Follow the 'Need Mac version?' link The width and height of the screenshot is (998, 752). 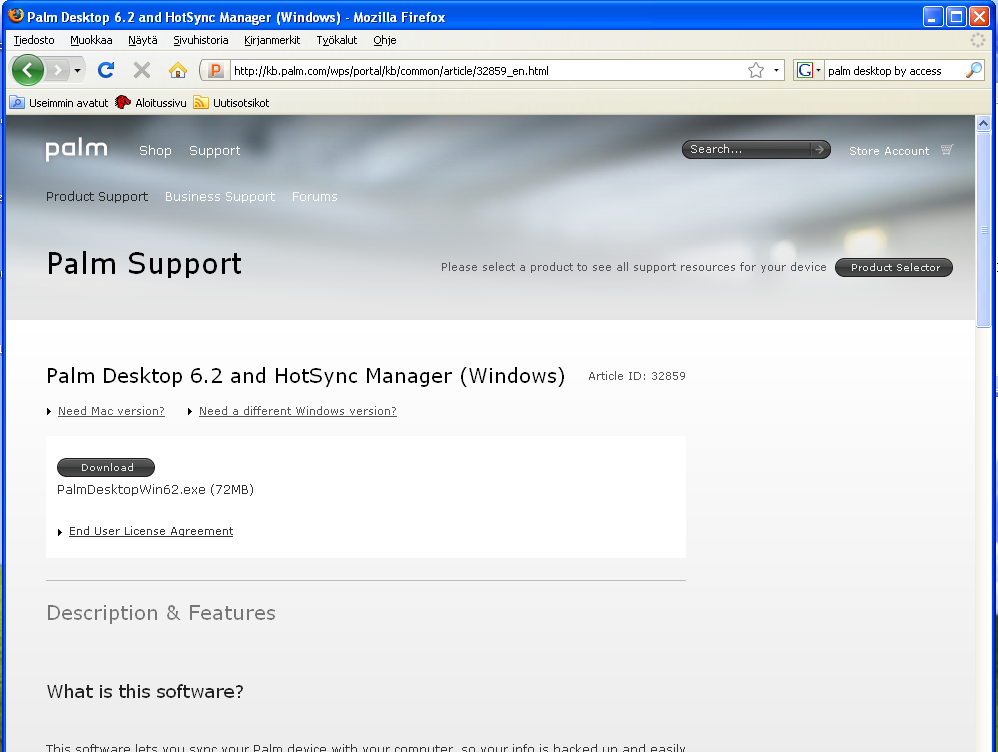point(111,411)
